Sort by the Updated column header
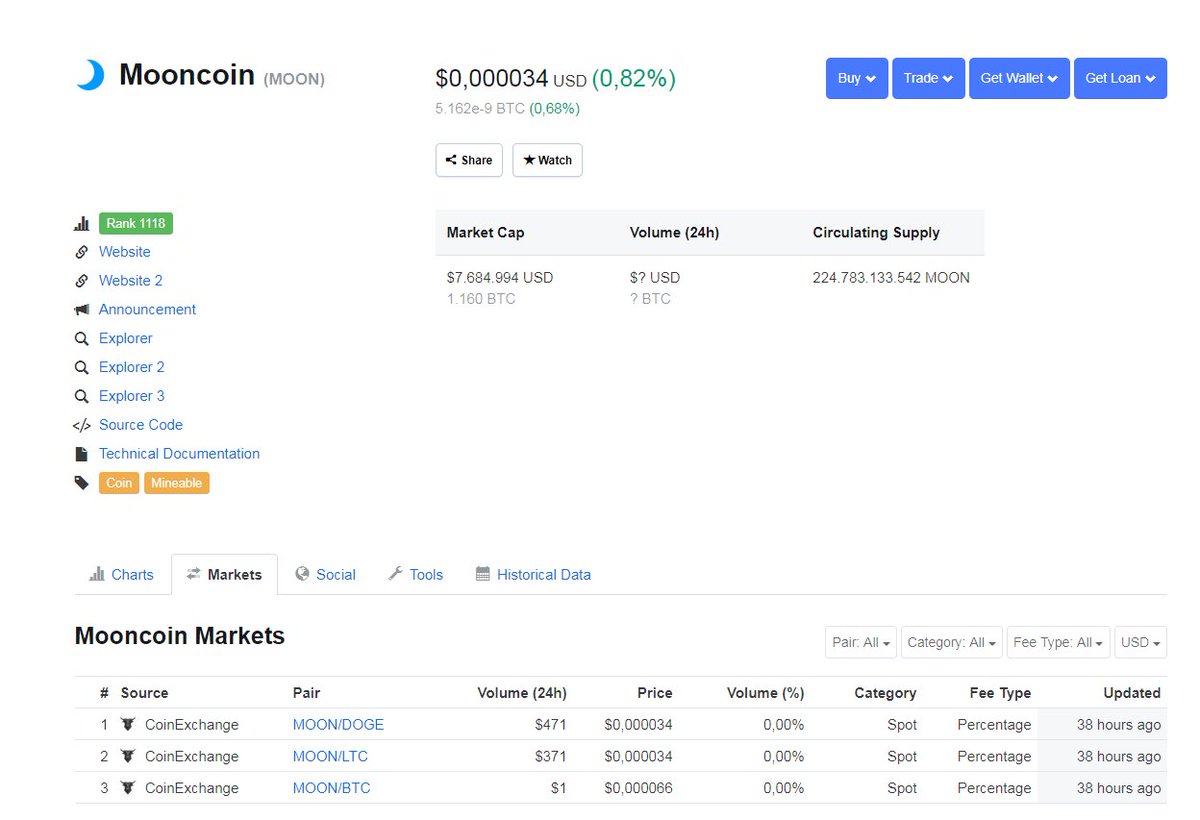The image size is (1200, 820). [x=1132, y=693]
